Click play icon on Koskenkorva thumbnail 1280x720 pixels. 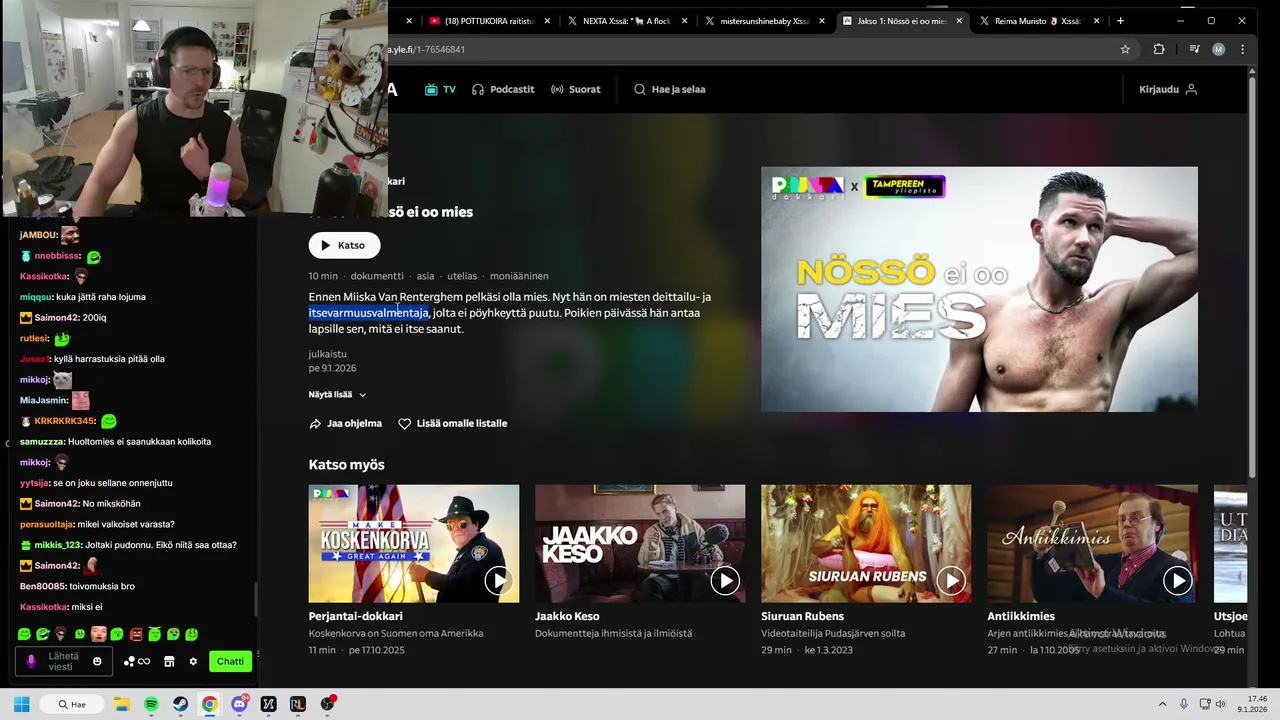coord(498,580)
